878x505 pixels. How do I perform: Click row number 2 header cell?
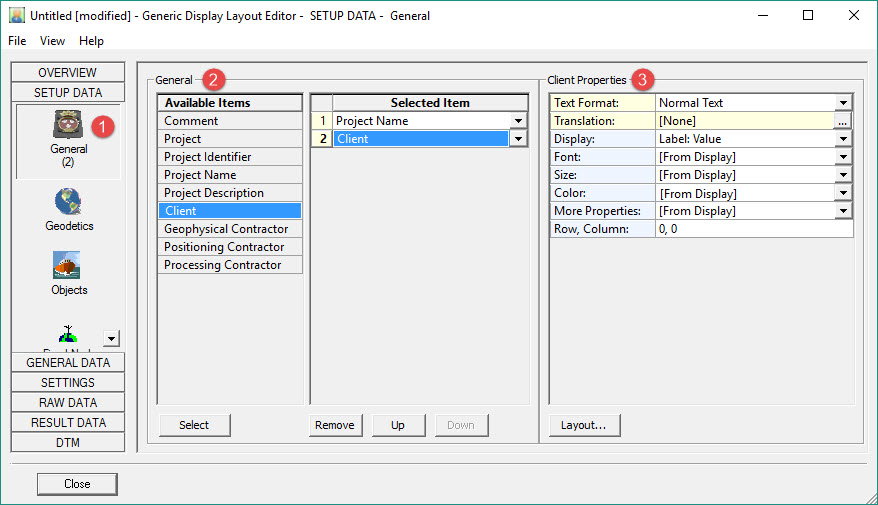click(322, 139)
